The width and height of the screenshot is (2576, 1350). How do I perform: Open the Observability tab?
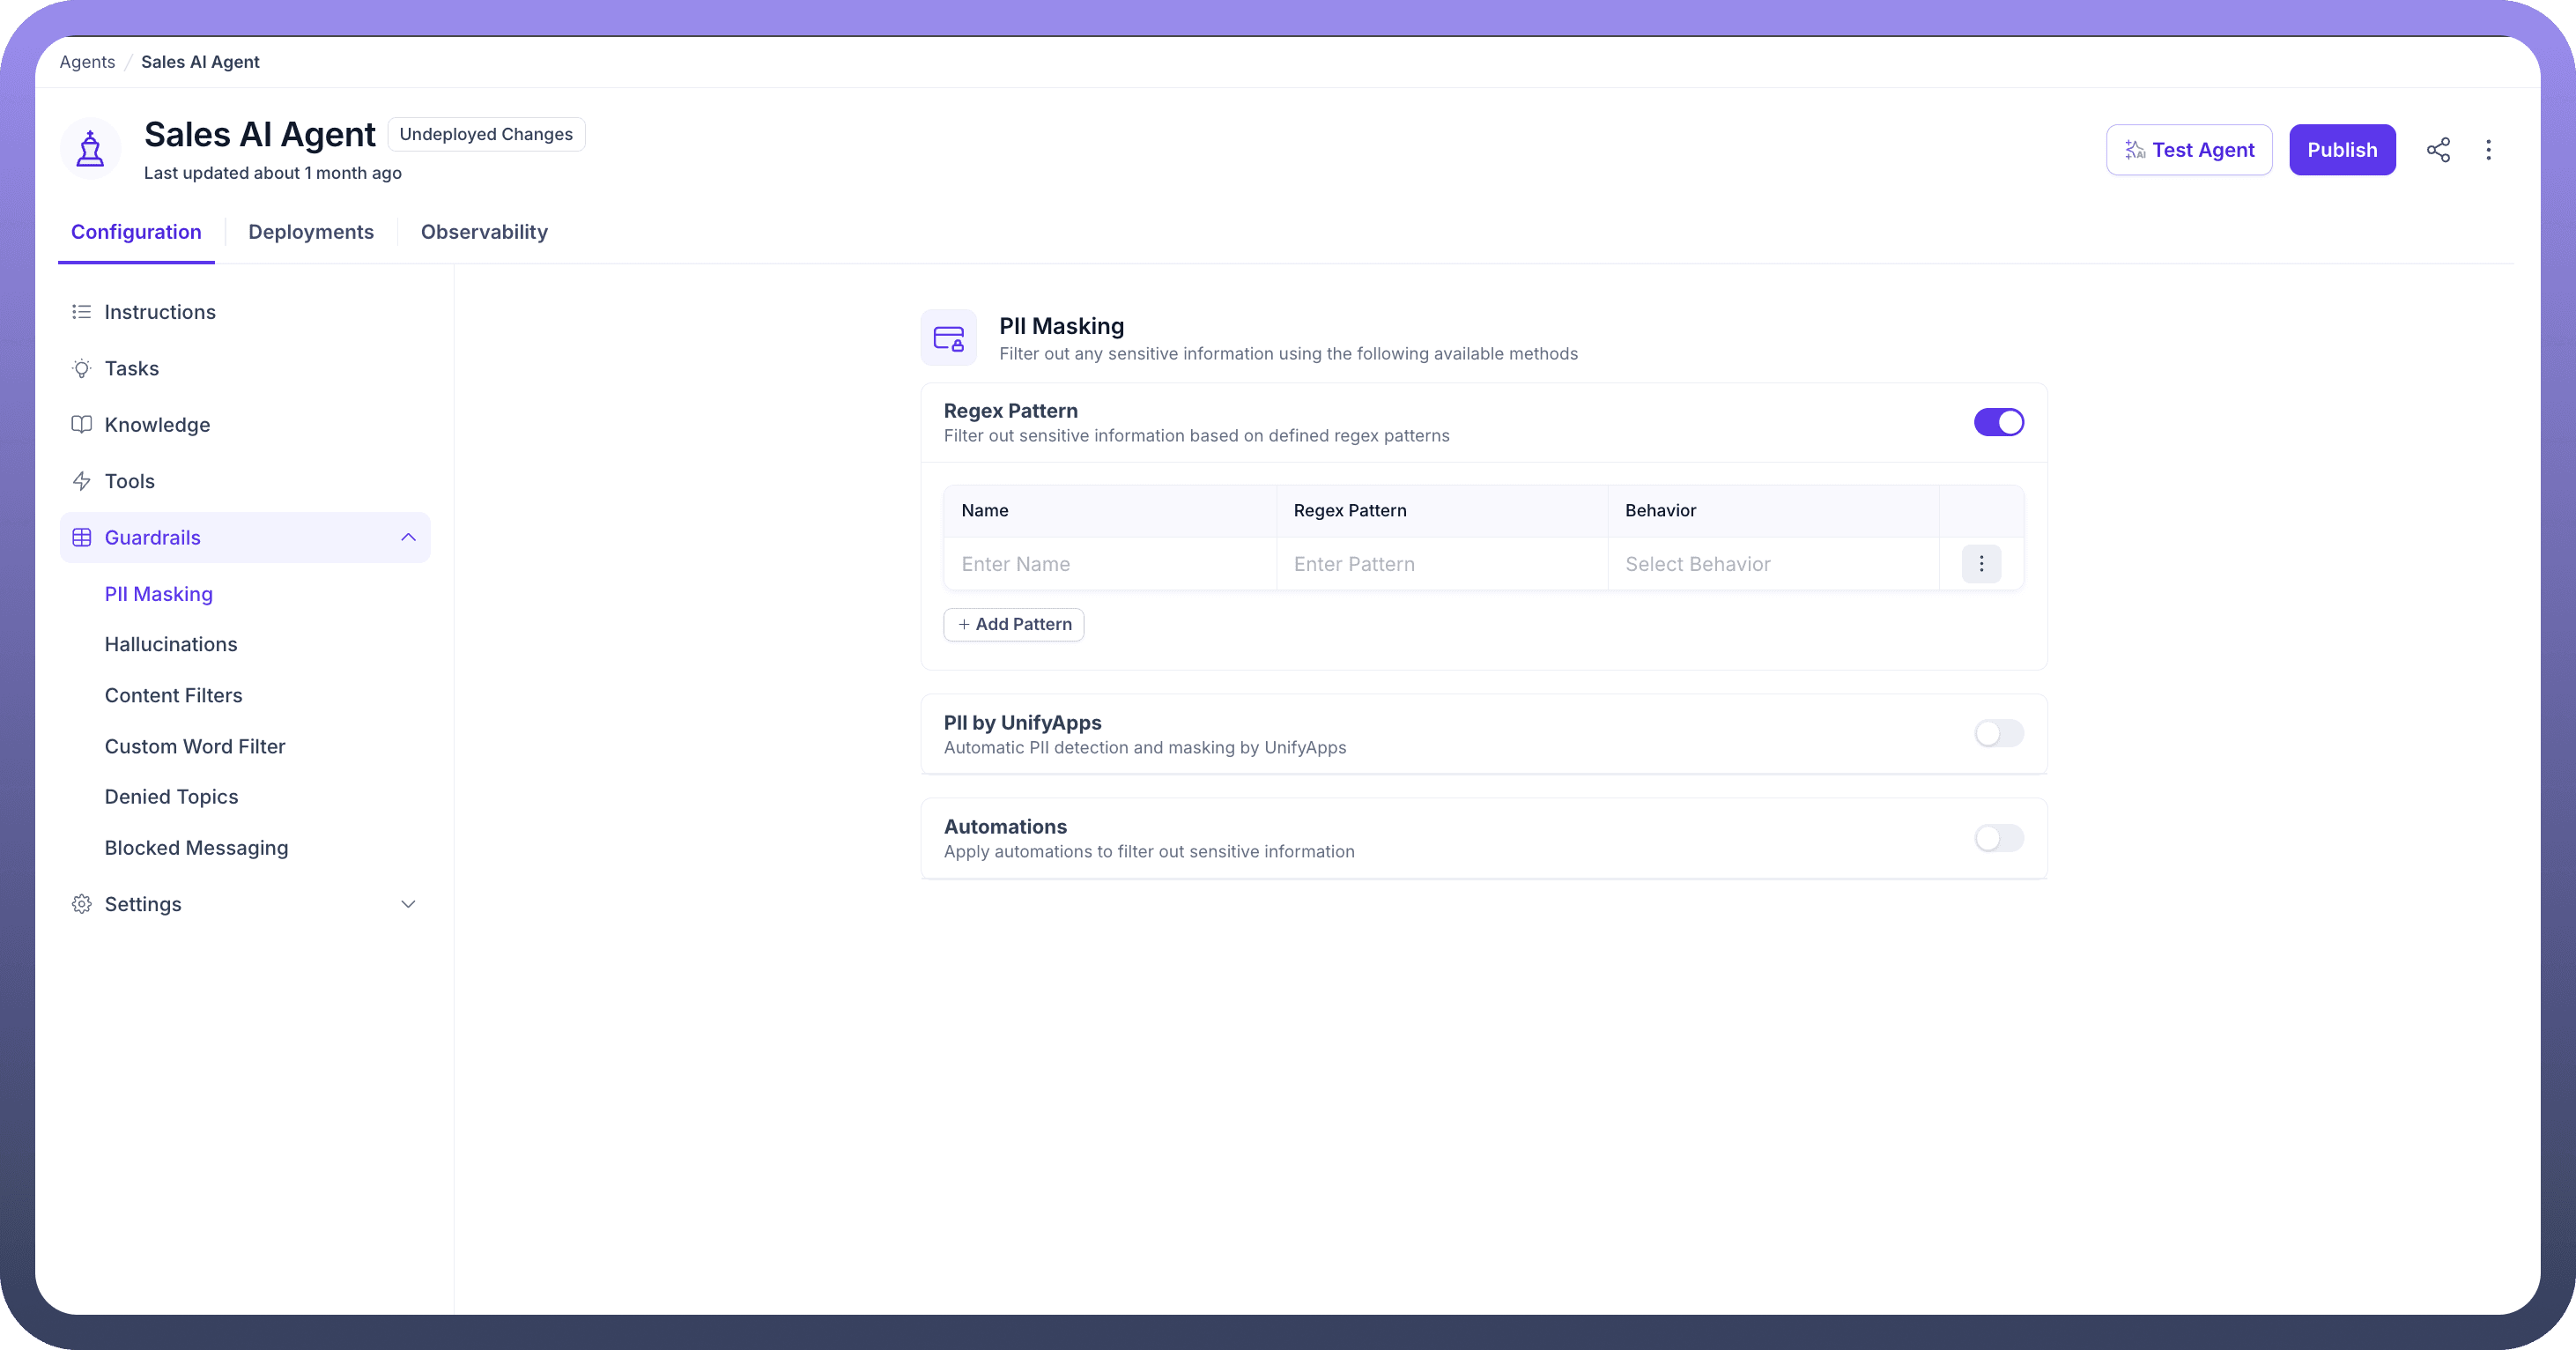[484, 232]
